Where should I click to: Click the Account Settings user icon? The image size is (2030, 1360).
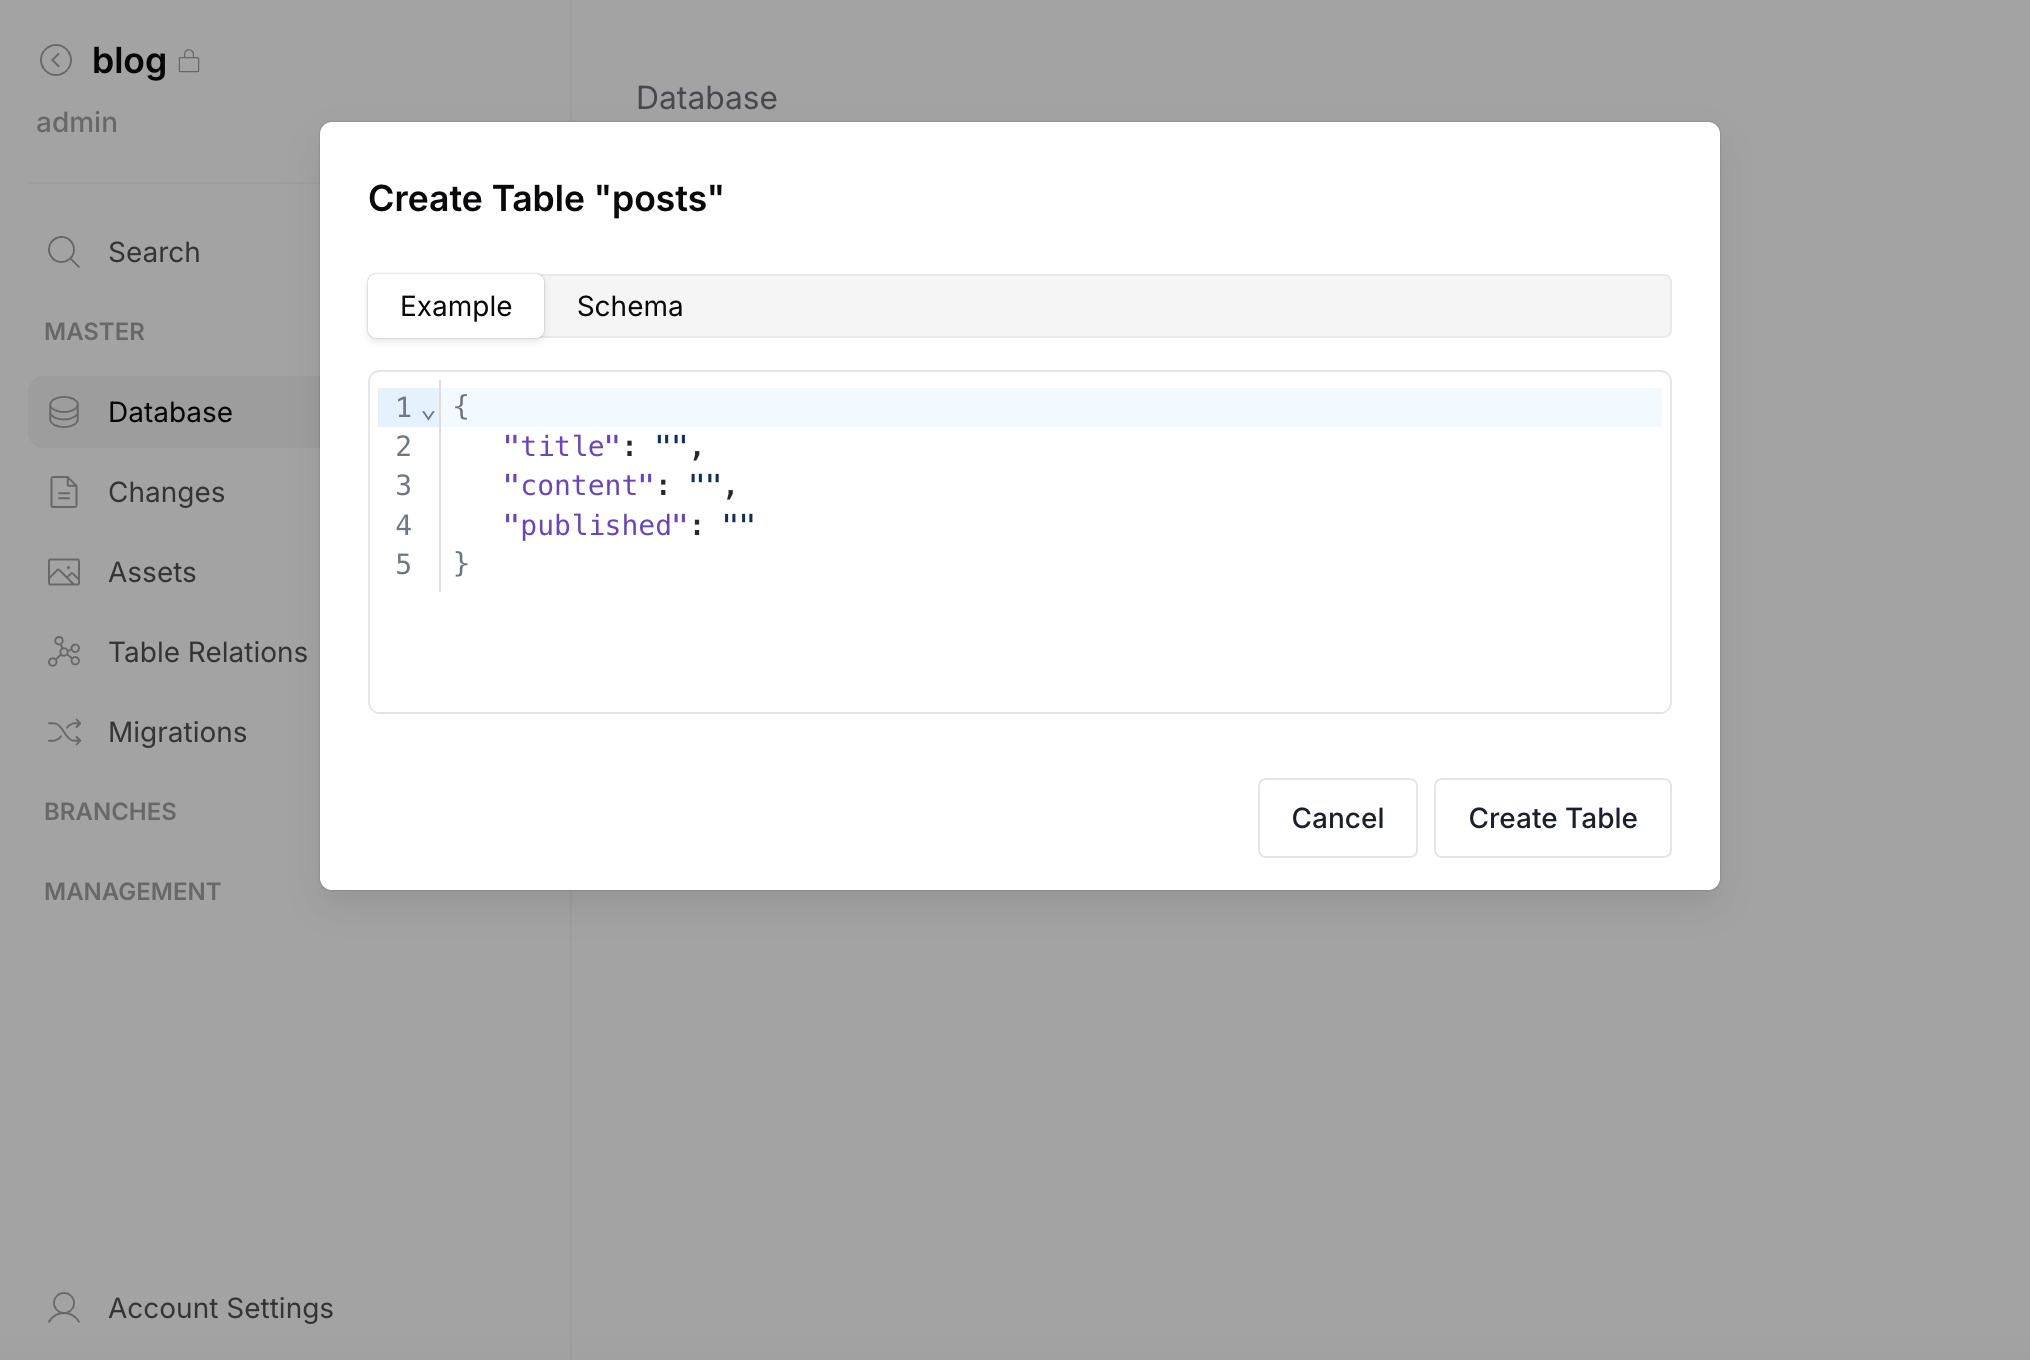click(x=63, y=1307)
